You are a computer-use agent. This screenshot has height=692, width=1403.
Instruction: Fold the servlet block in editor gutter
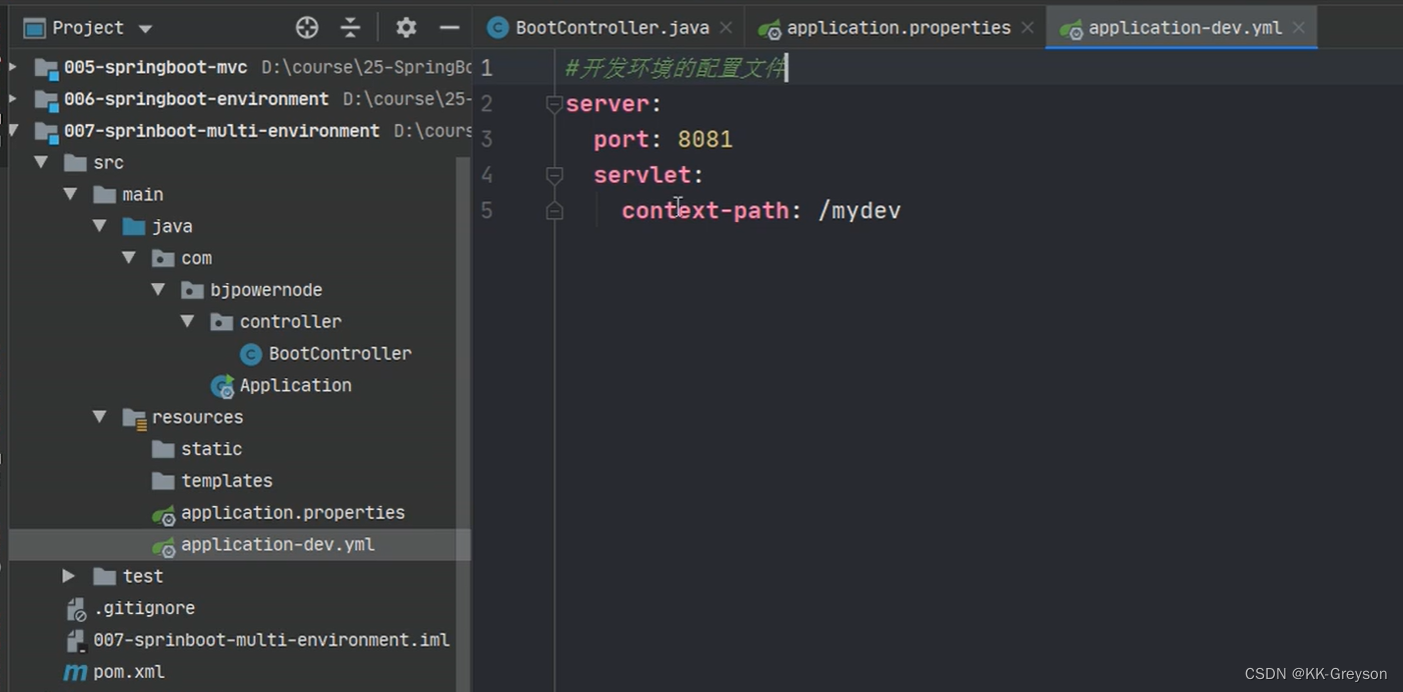[554, 175]
